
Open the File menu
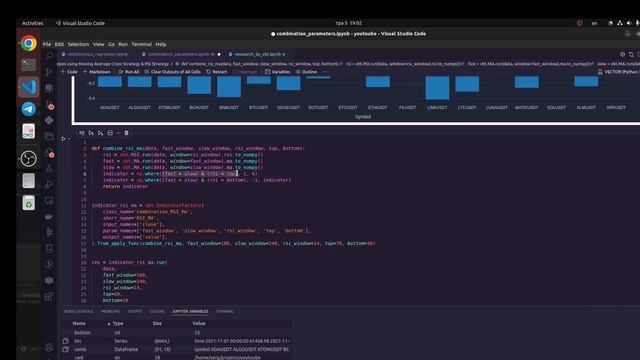(47, 44)
